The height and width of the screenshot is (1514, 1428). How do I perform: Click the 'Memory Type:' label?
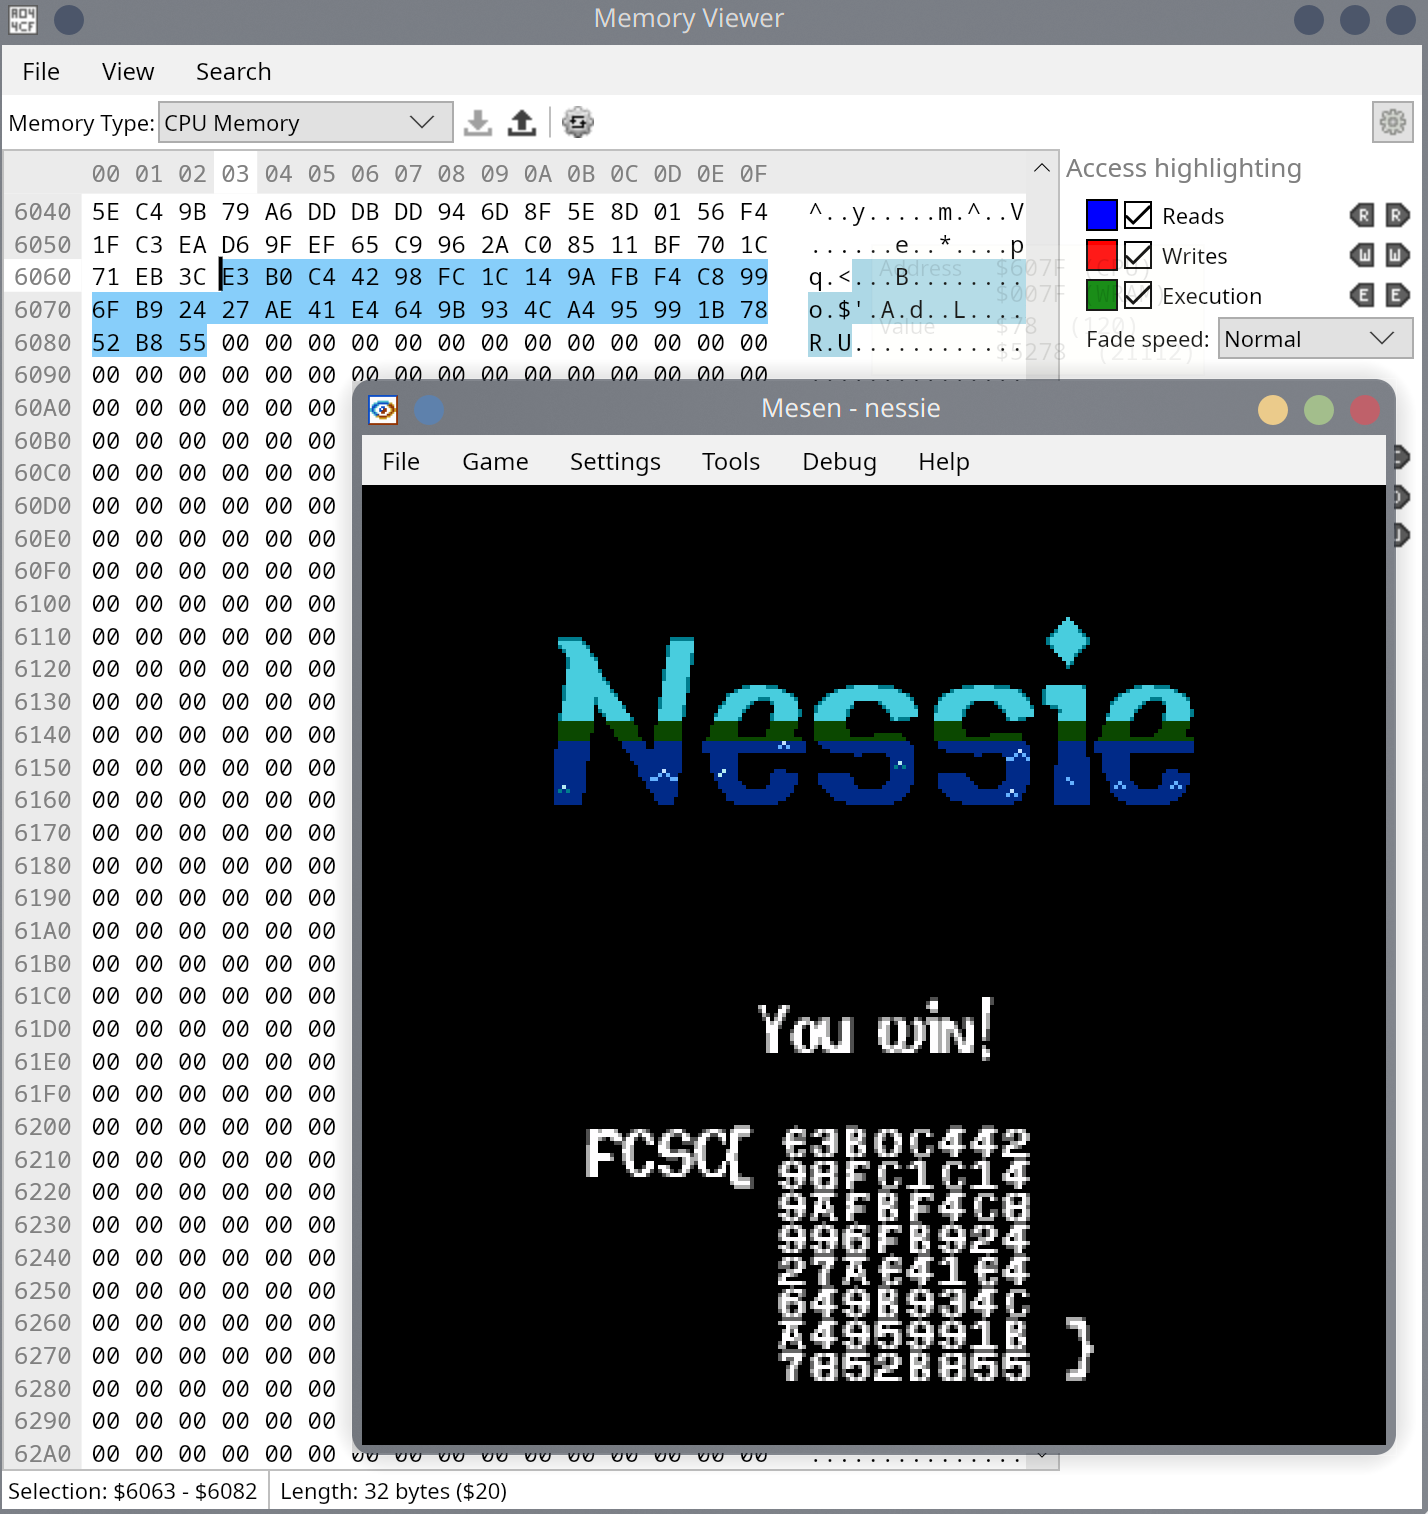(82, 123)
